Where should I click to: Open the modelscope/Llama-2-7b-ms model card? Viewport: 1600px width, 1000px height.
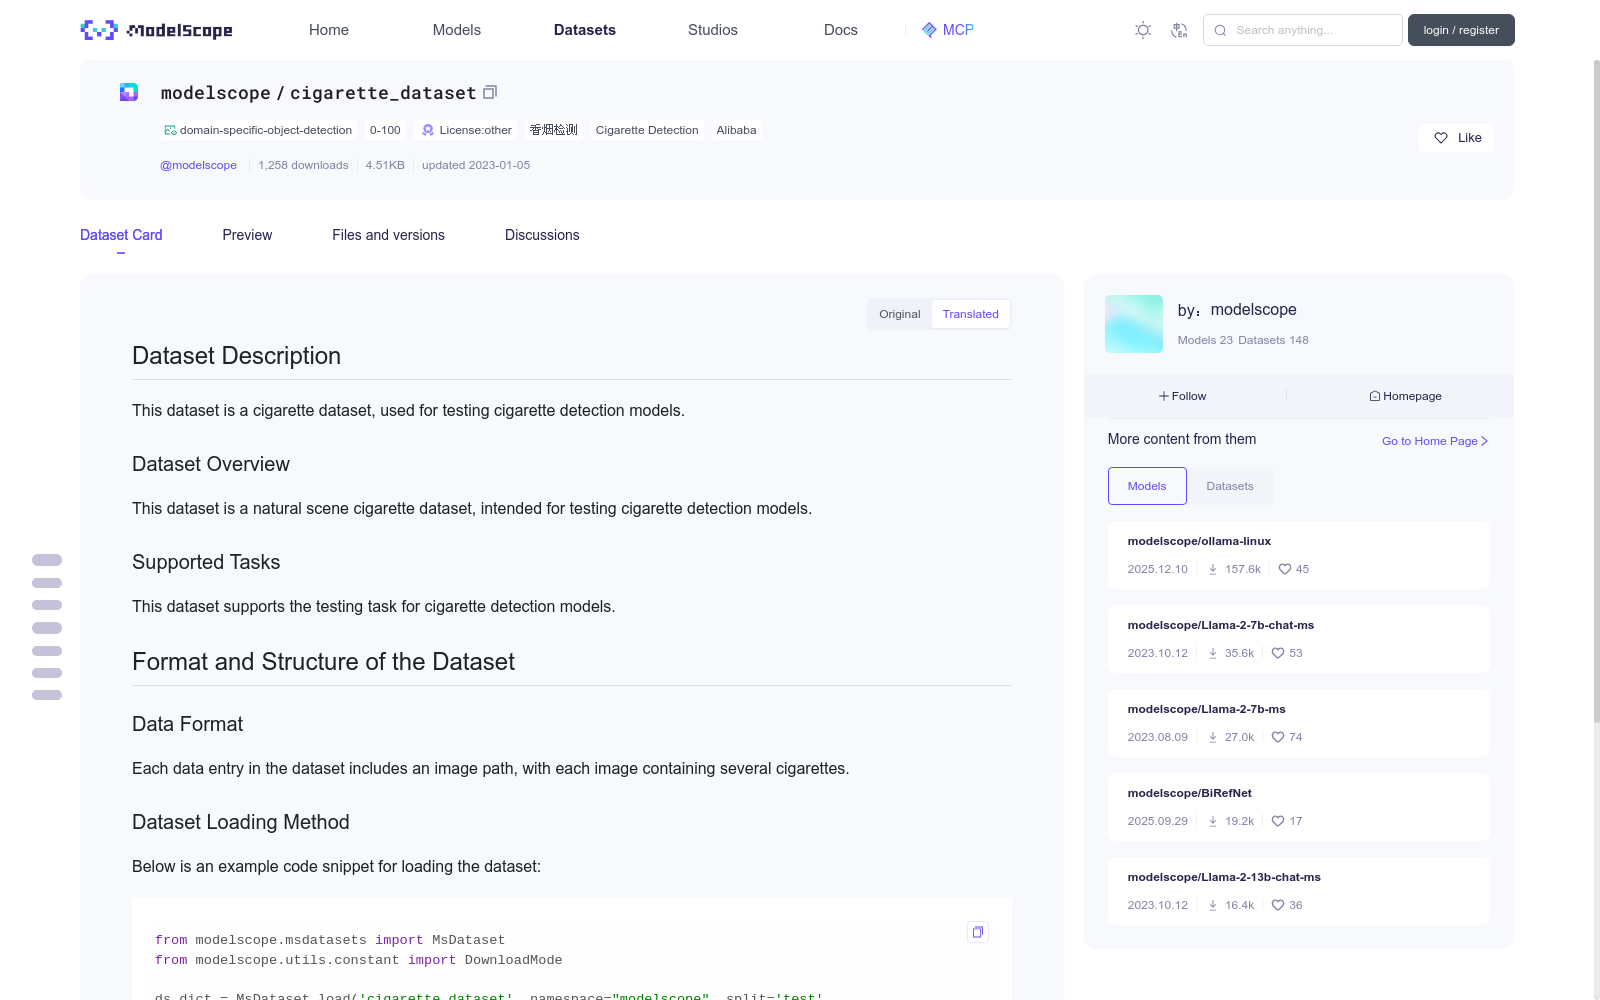point(1298,723)
